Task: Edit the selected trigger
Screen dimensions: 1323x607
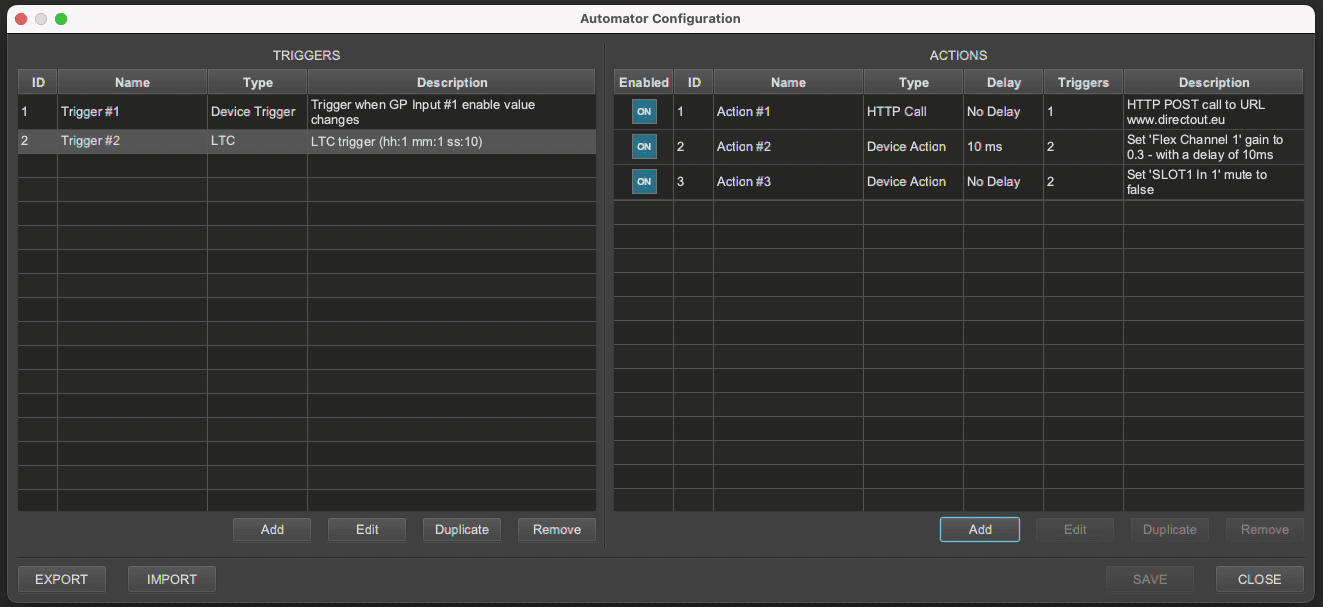Action: tap(367, 530)
